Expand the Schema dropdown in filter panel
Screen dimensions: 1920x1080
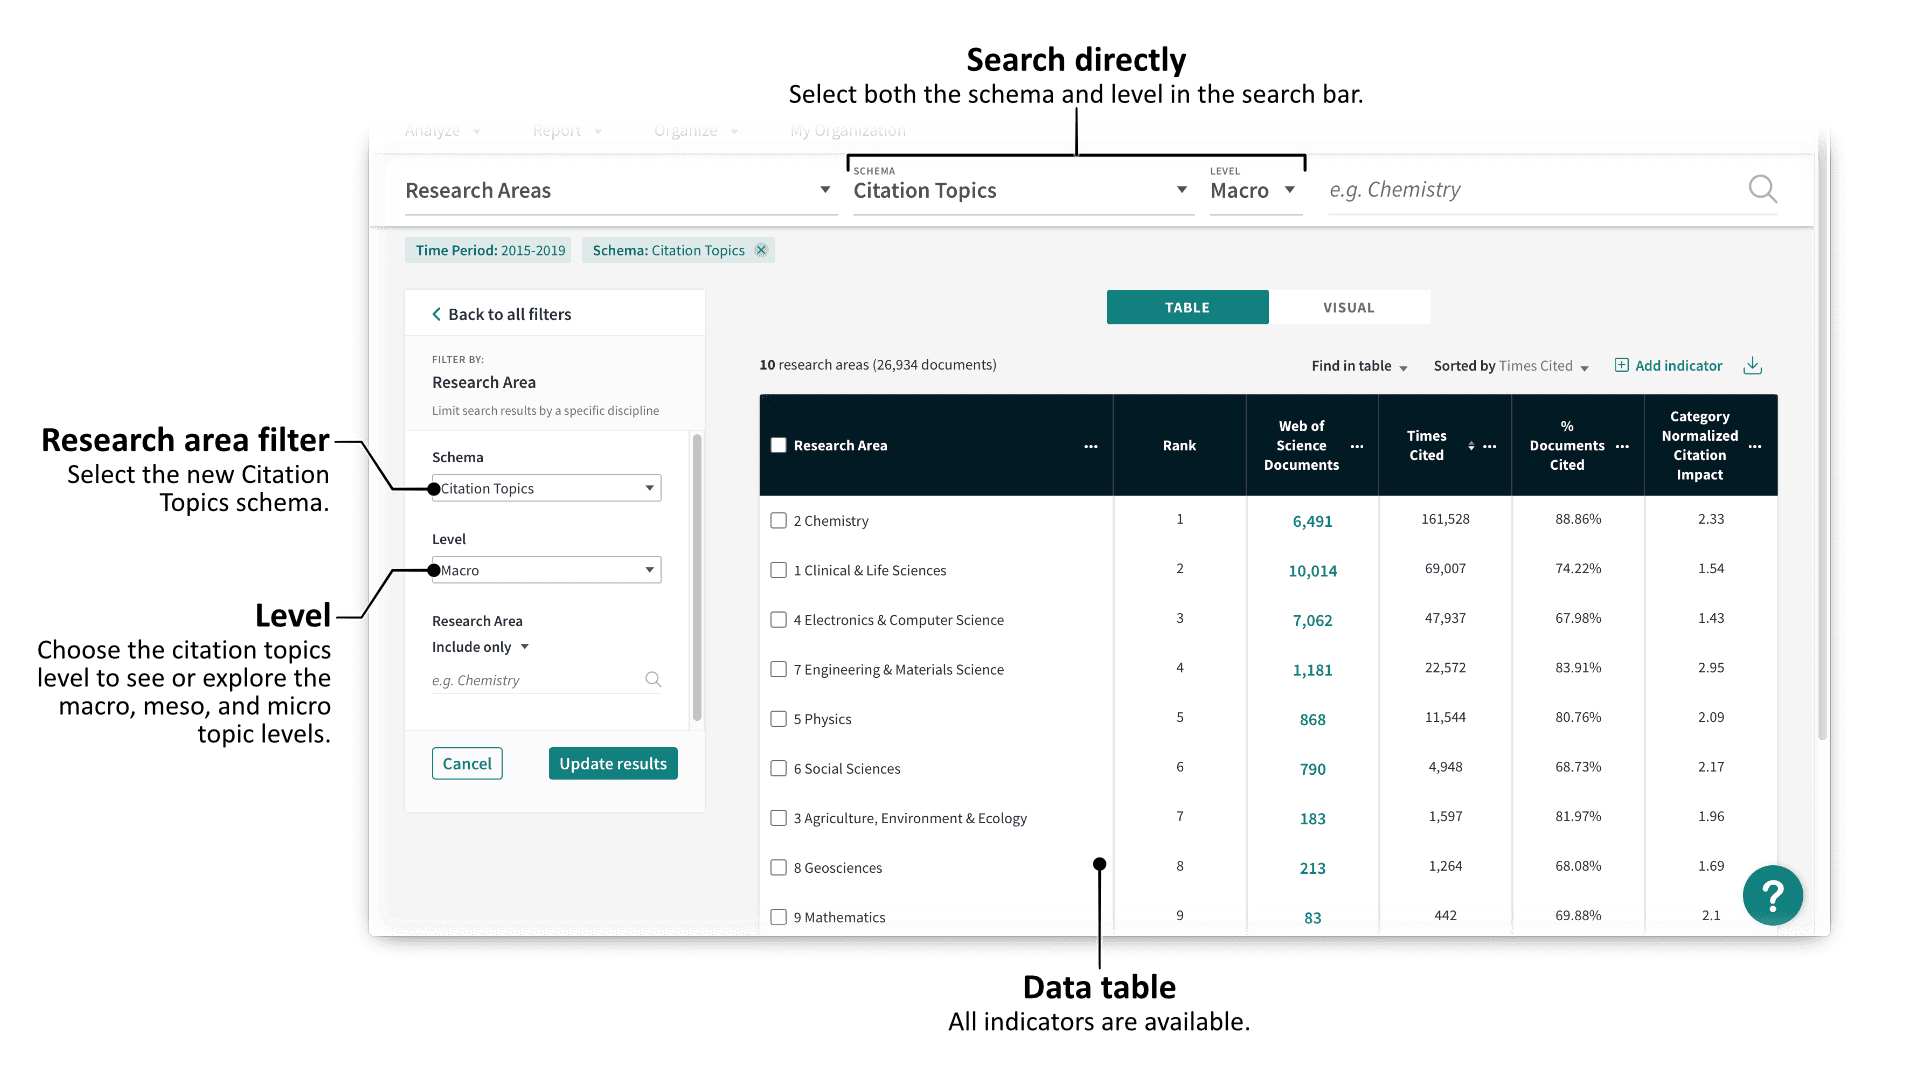coord(546,488)
